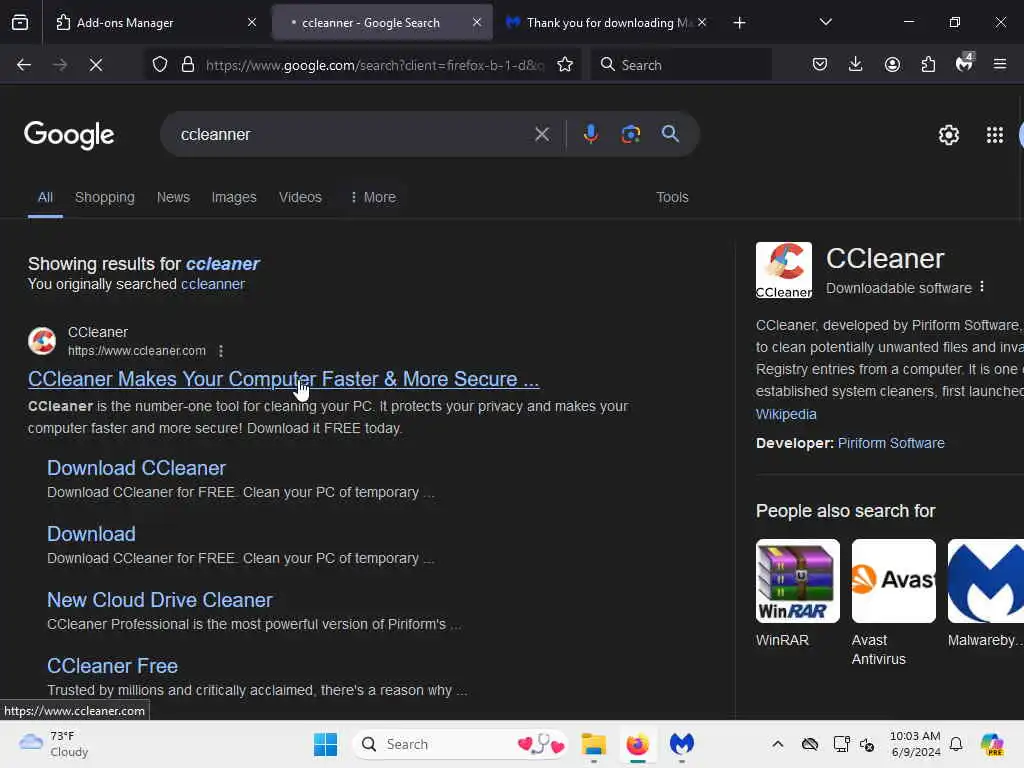Open Windows Copilot preview icon
This screenshot has width=1024, height=768.
click(992, 744)
